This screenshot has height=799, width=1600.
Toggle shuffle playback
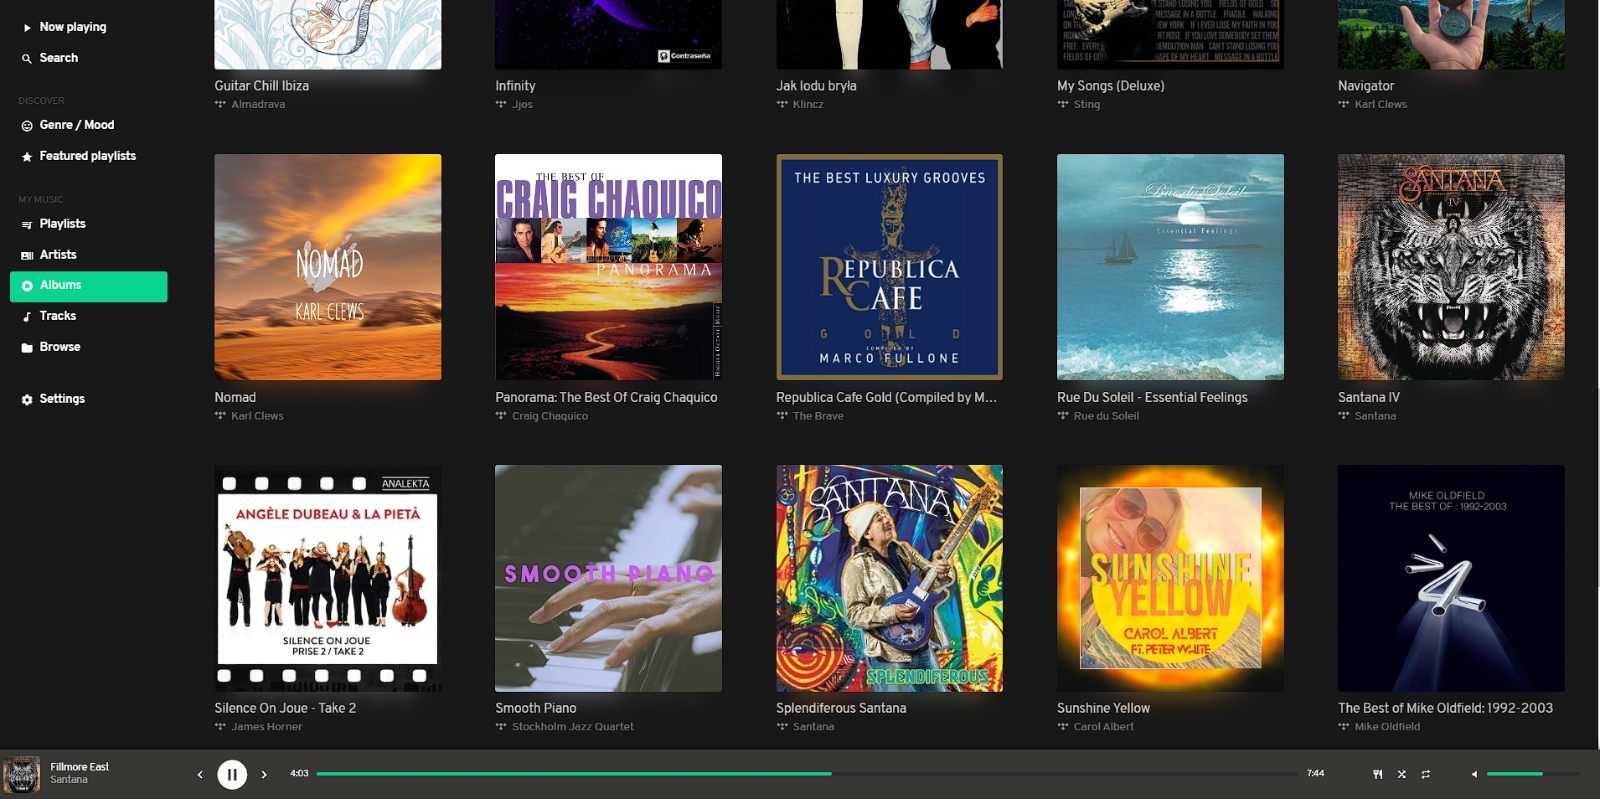[1402, 774]
